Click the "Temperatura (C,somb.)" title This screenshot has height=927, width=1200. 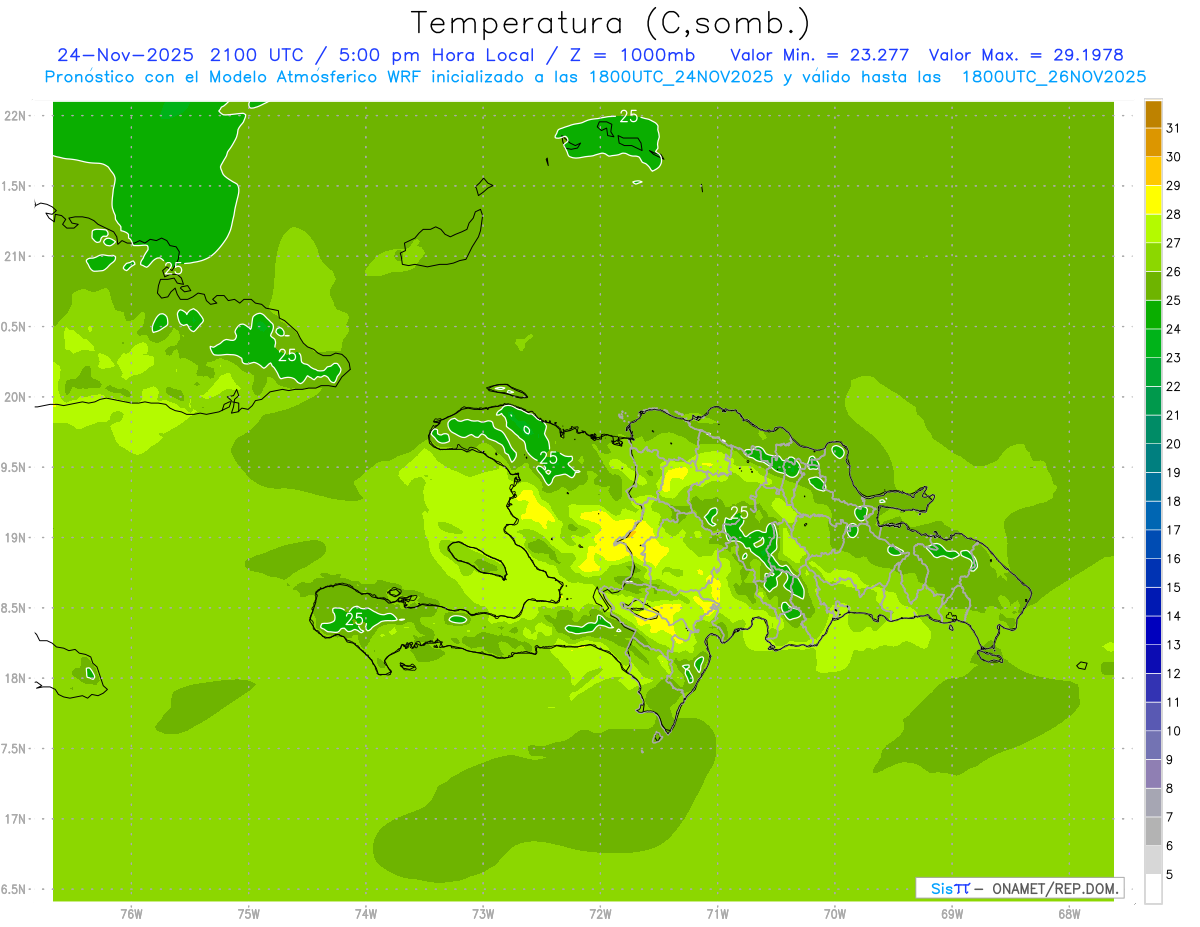click(x=611, y=24)
